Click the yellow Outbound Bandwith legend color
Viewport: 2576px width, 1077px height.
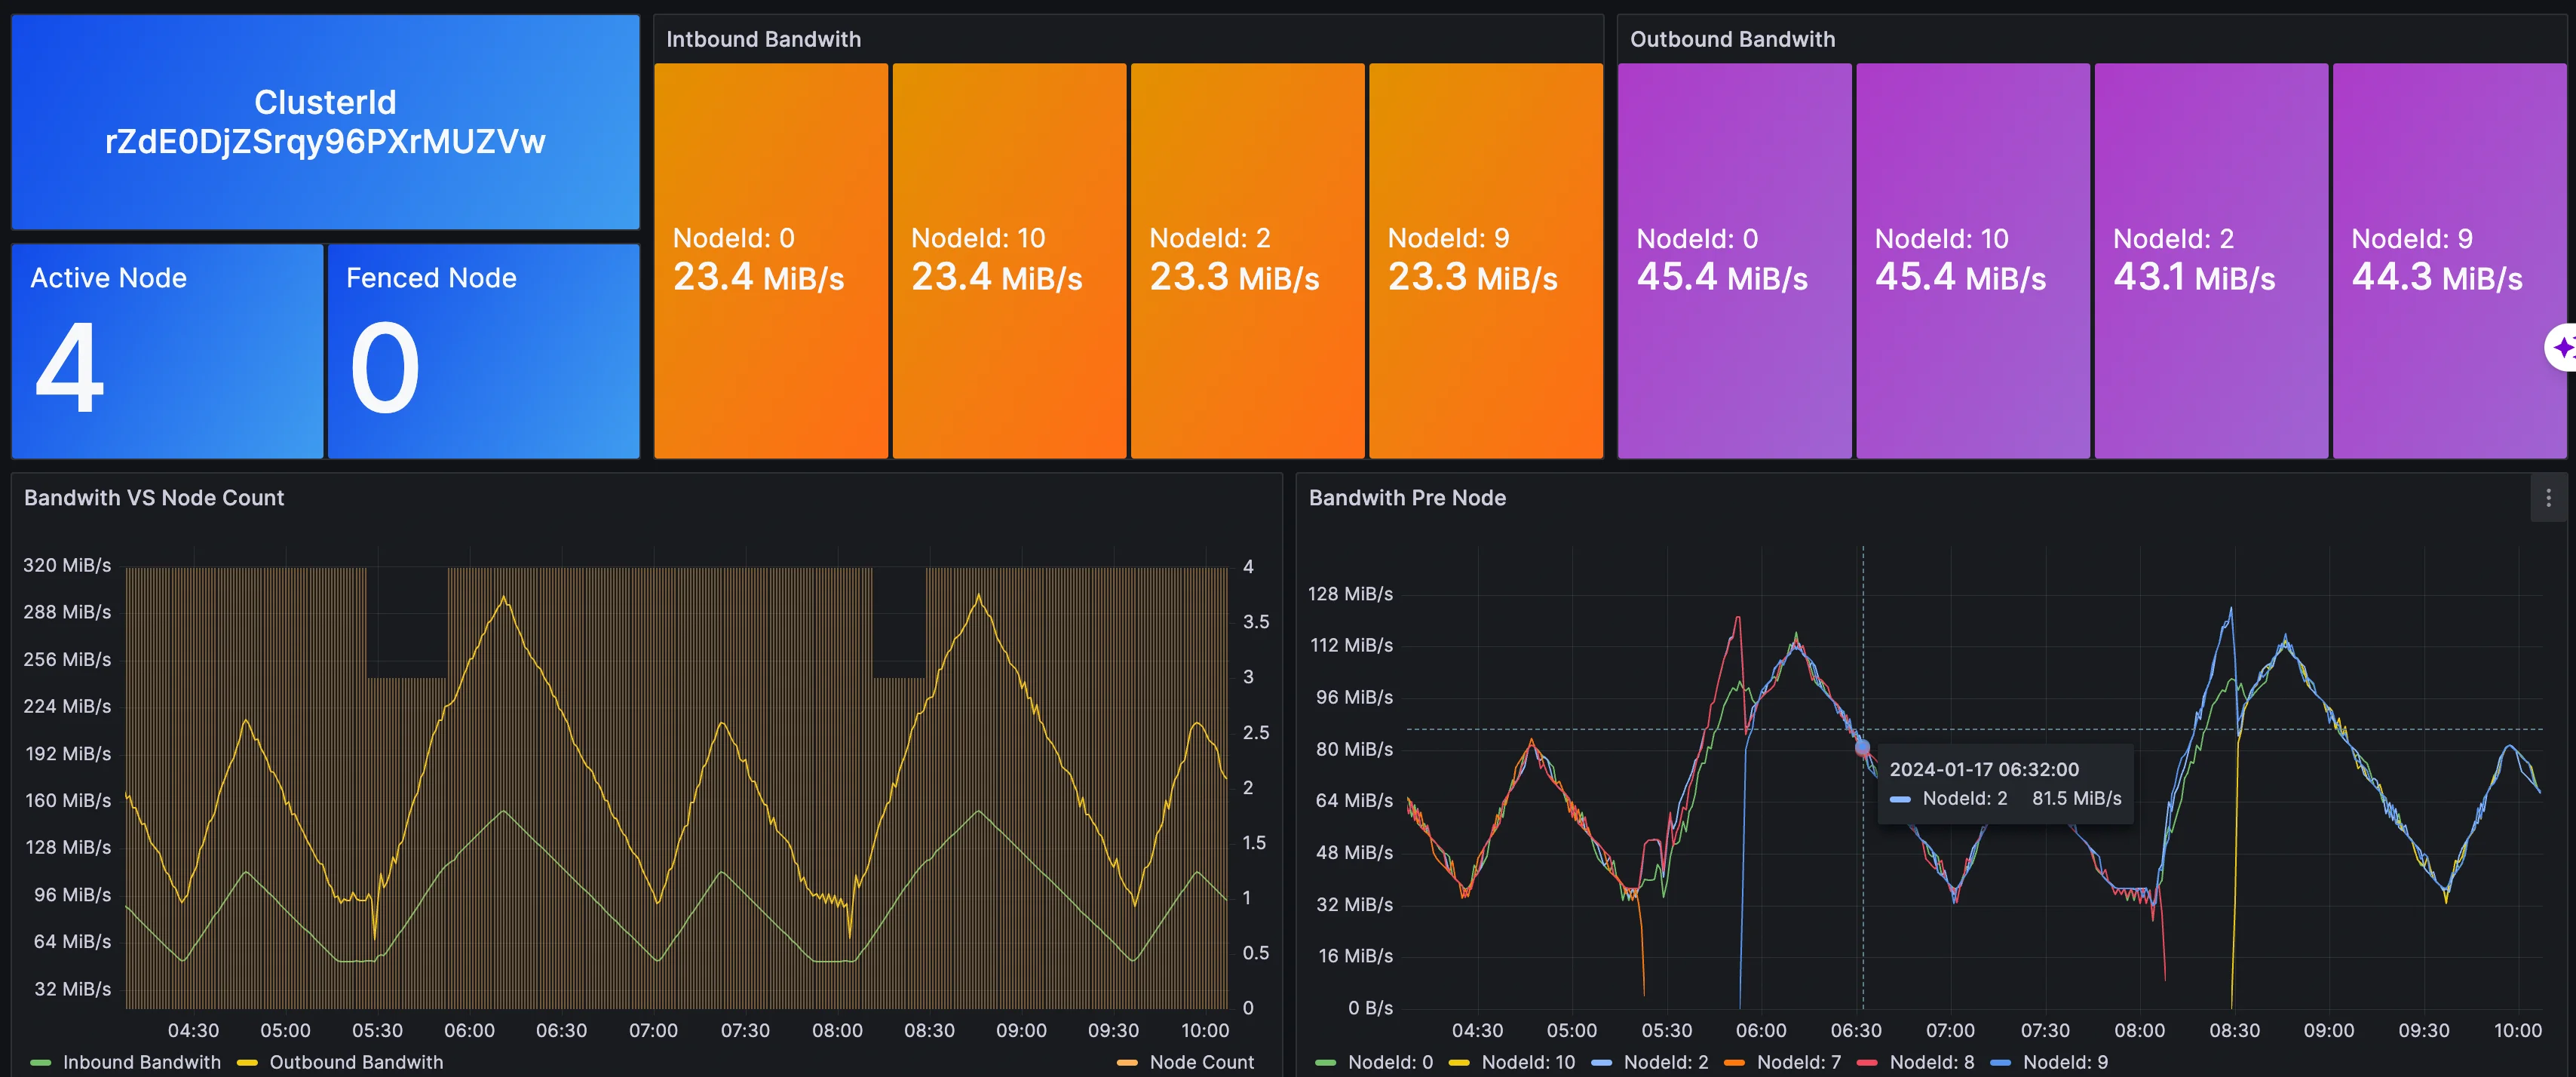coord(247,1062)
